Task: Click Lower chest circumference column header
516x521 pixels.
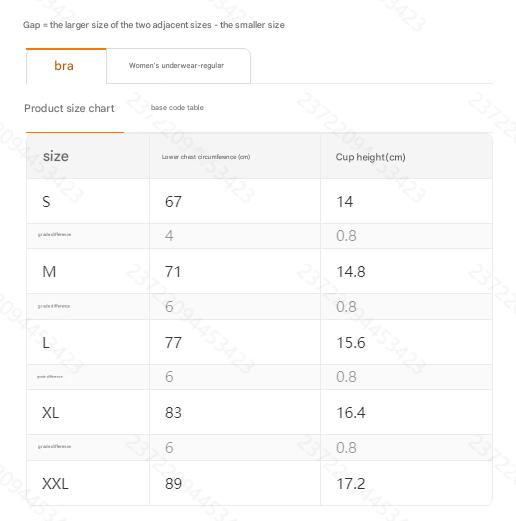Action: coord(206,157)
